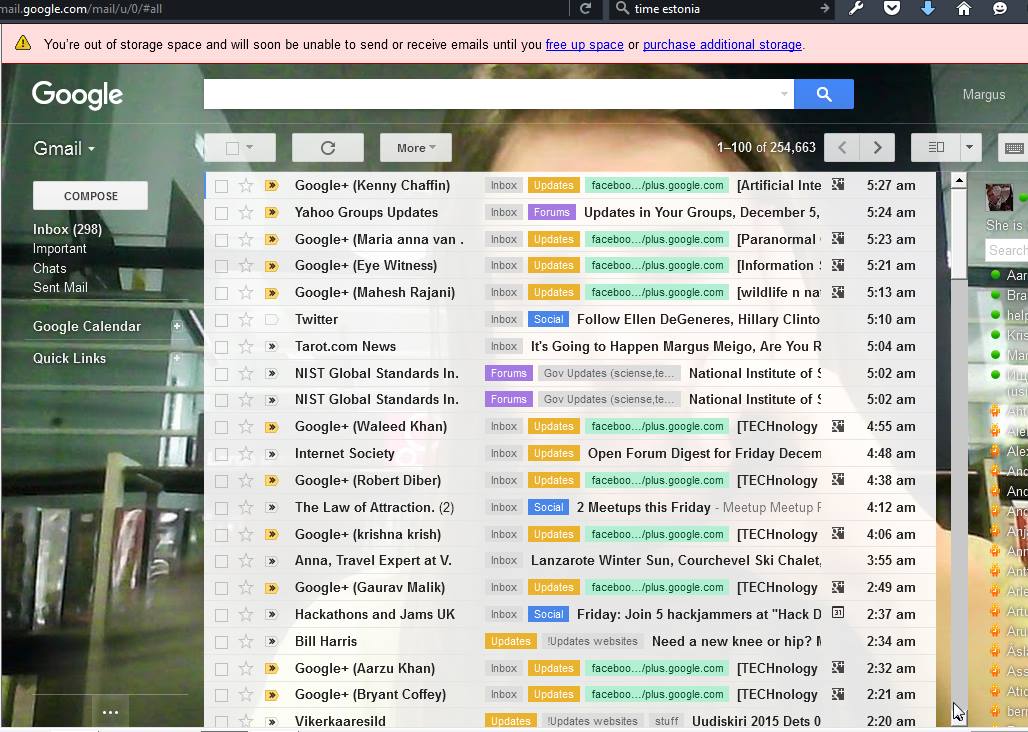
Task: Reload the page in browser toolbar
Action: pyautogui.click(x=585, y=9)
